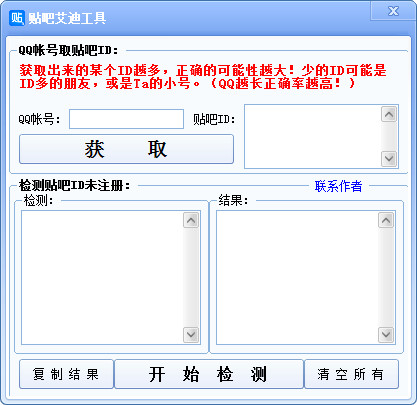Click up arrow of 贴吧ID box scrollbar
Image resolution: width=417 pixels, height=405 pixels.
[x=389, y=115]
